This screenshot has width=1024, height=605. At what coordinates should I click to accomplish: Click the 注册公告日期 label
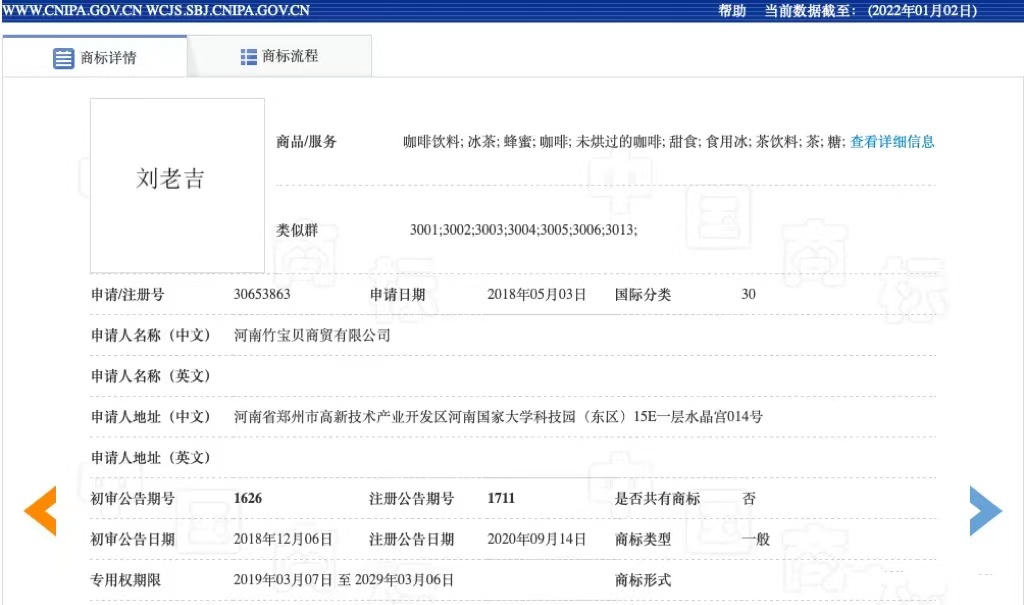(x=411, y=540)
